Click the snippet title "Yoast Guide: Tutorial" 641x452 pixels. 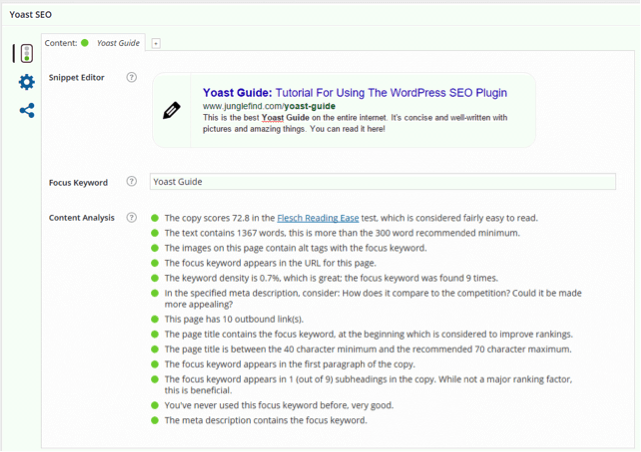click(354, 92)
